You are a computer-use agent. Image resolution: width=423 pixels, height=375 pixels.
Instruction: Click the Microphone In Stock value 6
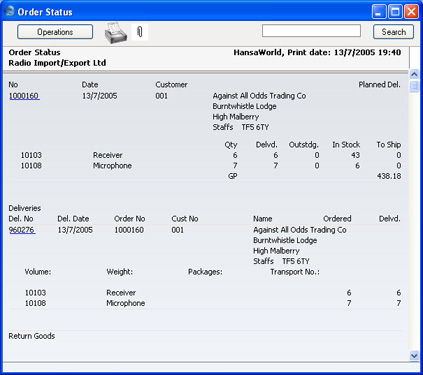(357, 166)
